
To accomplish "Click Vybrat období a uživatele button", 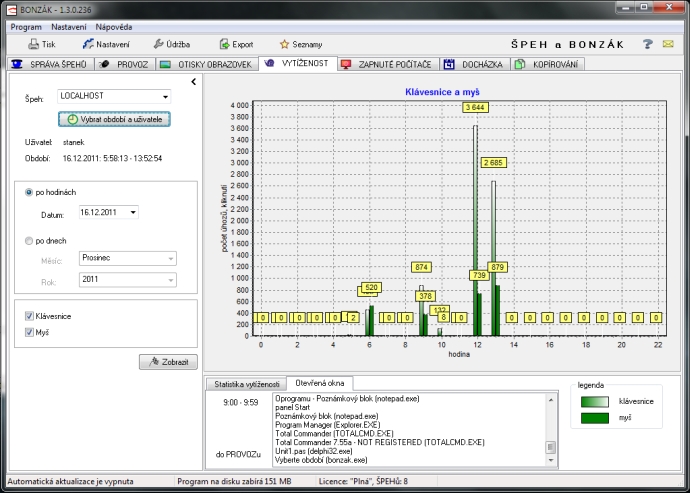I will click(114, 119).
